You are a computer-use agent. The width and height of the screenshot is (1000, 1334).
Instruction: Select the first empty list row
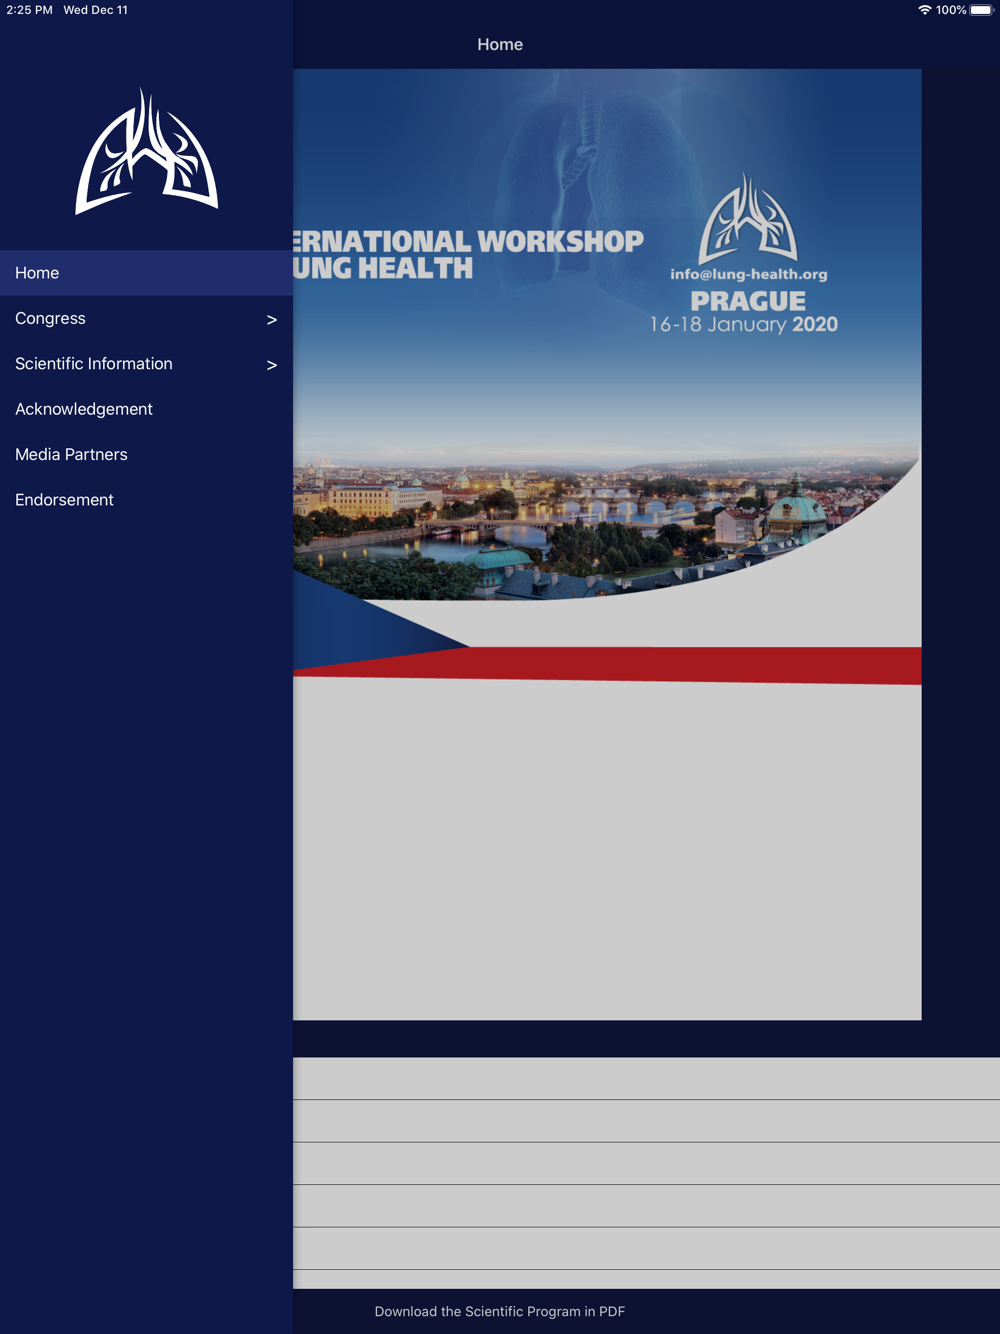point(646,1079)
